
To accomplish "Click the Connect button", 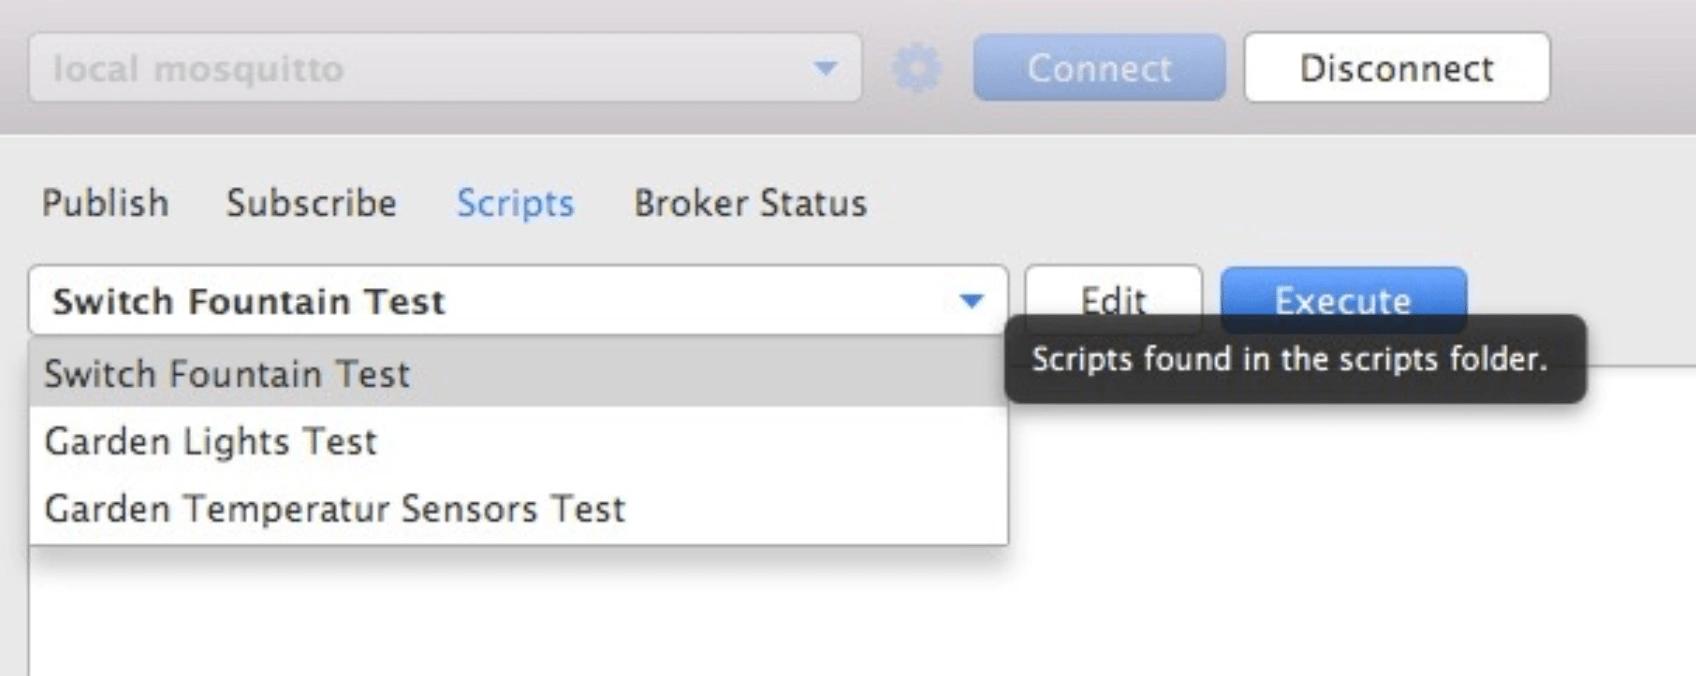I will 1098,68.
